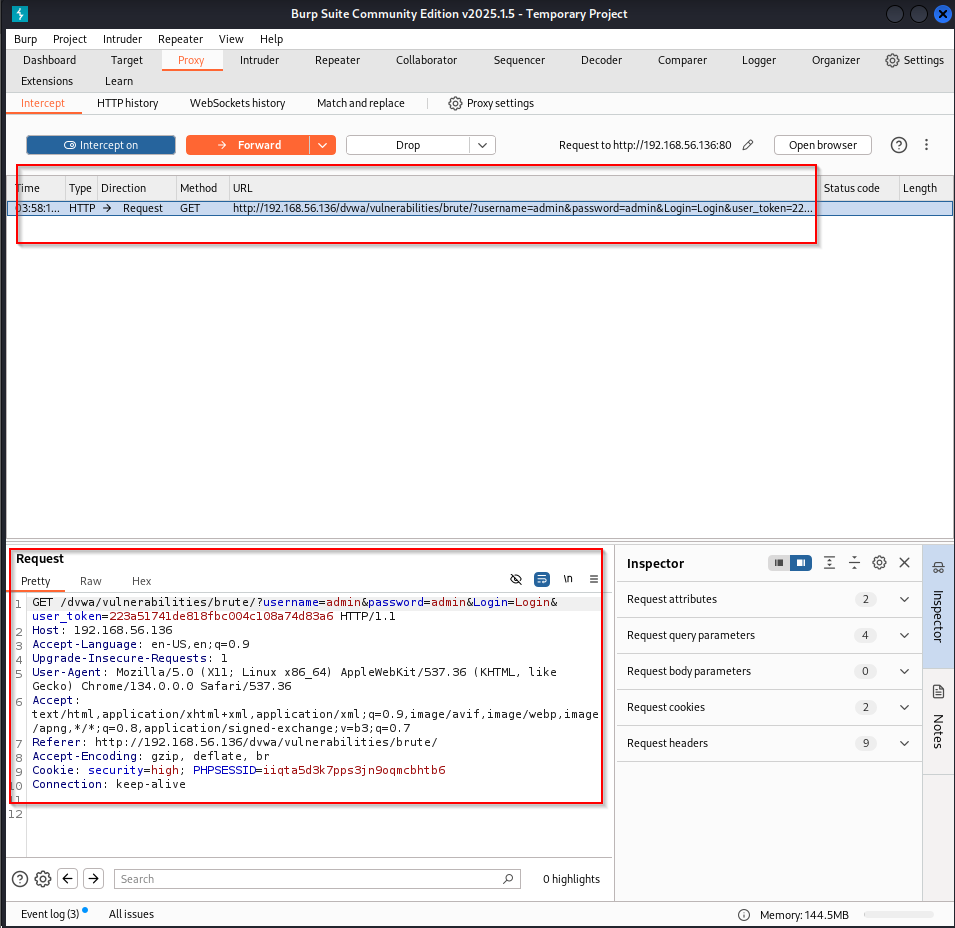Sort table by Time column
The width and height of the screenshot is (955, 928).
pyautogui.click(x=35, y=188)
